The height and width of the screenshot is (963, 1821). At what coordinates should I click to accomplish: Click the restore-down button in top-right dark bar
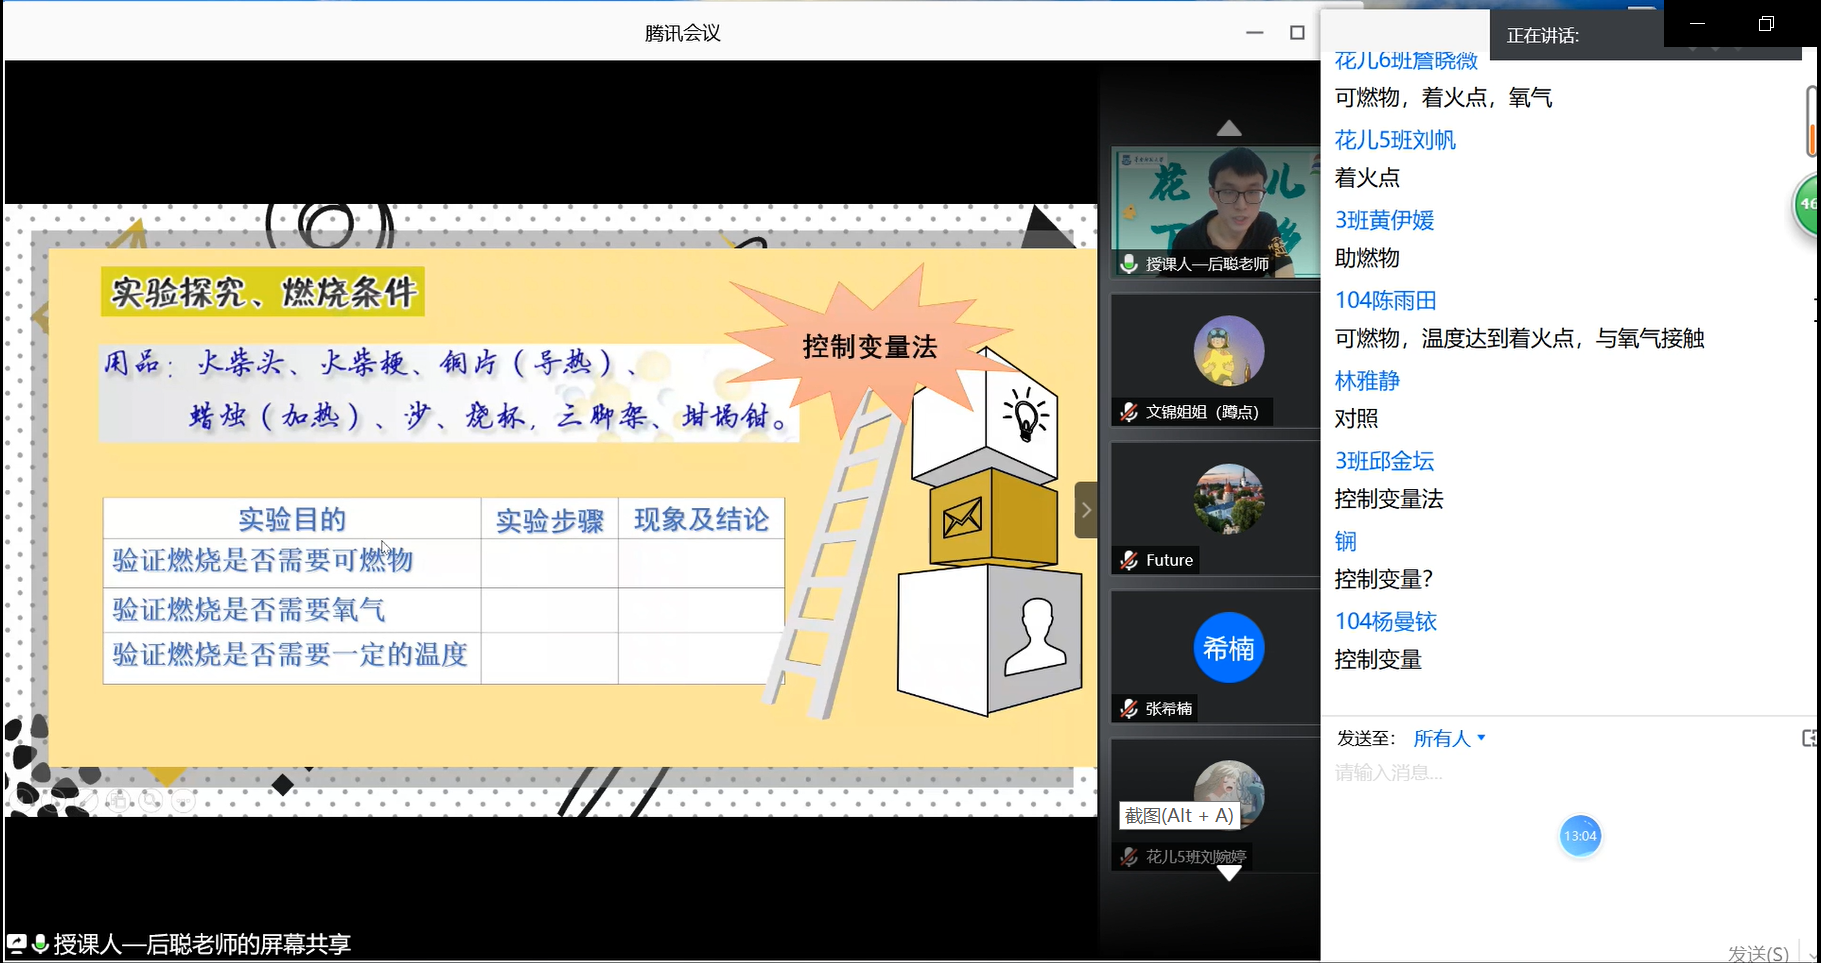[x=1766, y=23]
